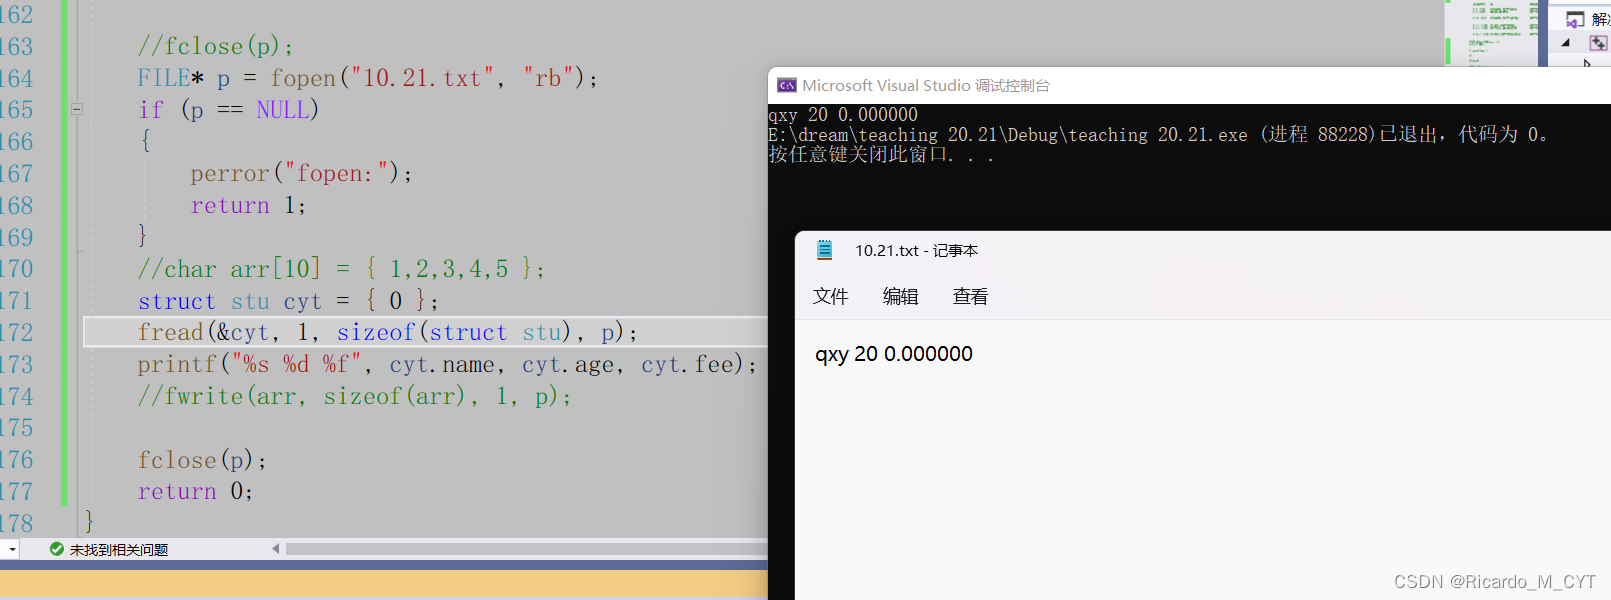Click the editor horizontal scrollbar track
This screenshot has height=600, width=1611.
[526, 549]
